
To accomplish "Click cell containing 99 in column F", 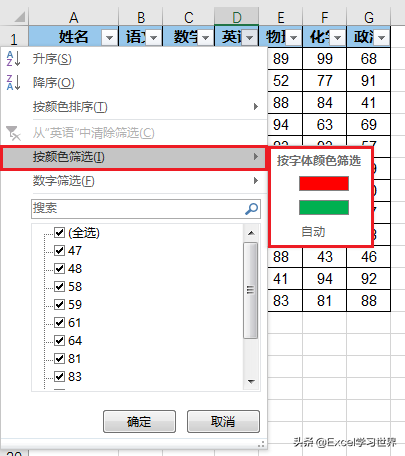I will tap(325, 59).
